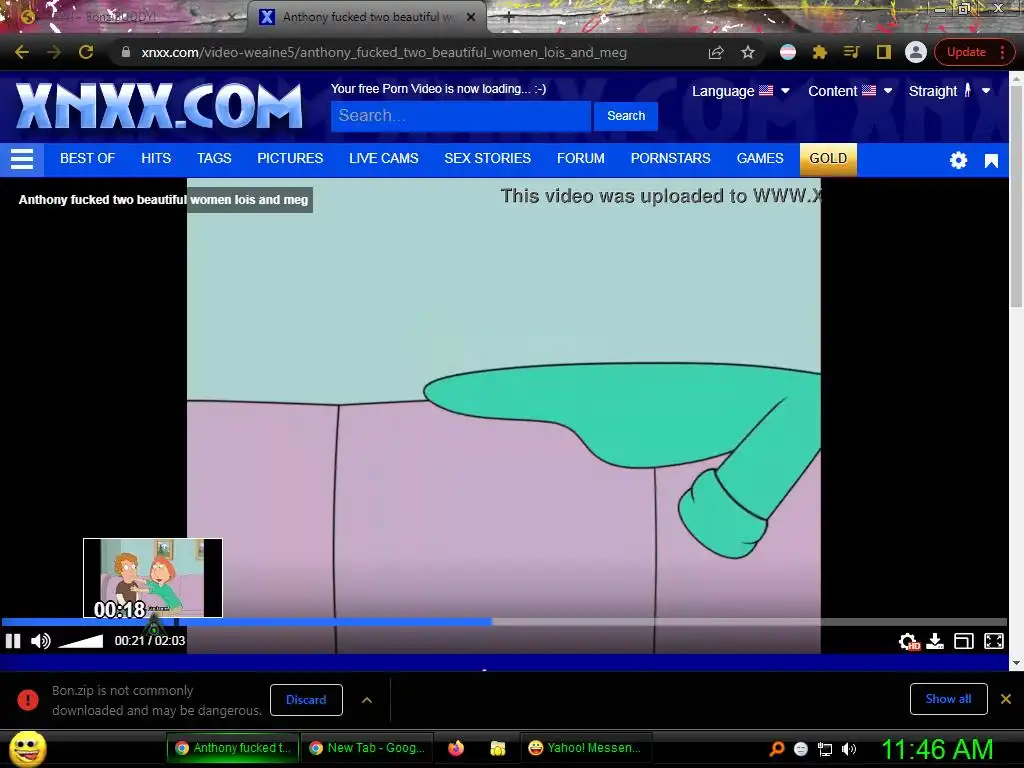Open a new browser tab
The height and width of the screenshot is (768, 1024).
click(x=508, y=18)
